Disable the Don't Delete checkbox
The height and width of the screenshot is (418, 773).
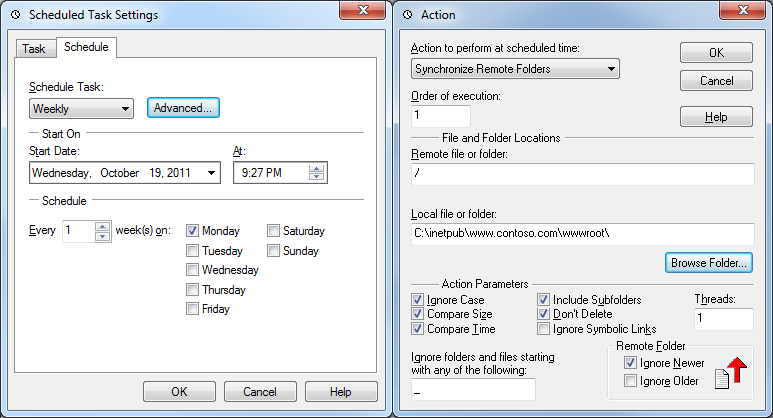point(544,314)
